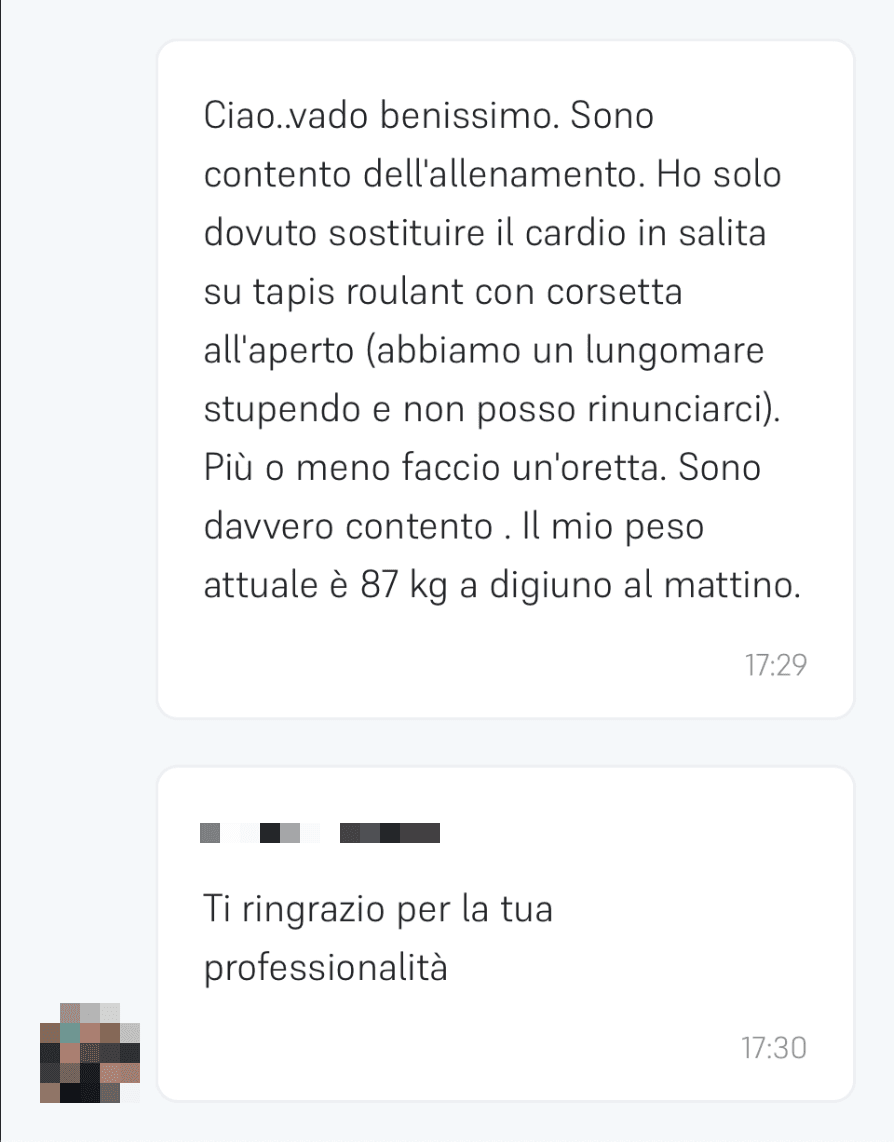This screenshot has width=894, height=1142.
Task: Click the pixelated sender avatar
Action: tap(90, 1052)
